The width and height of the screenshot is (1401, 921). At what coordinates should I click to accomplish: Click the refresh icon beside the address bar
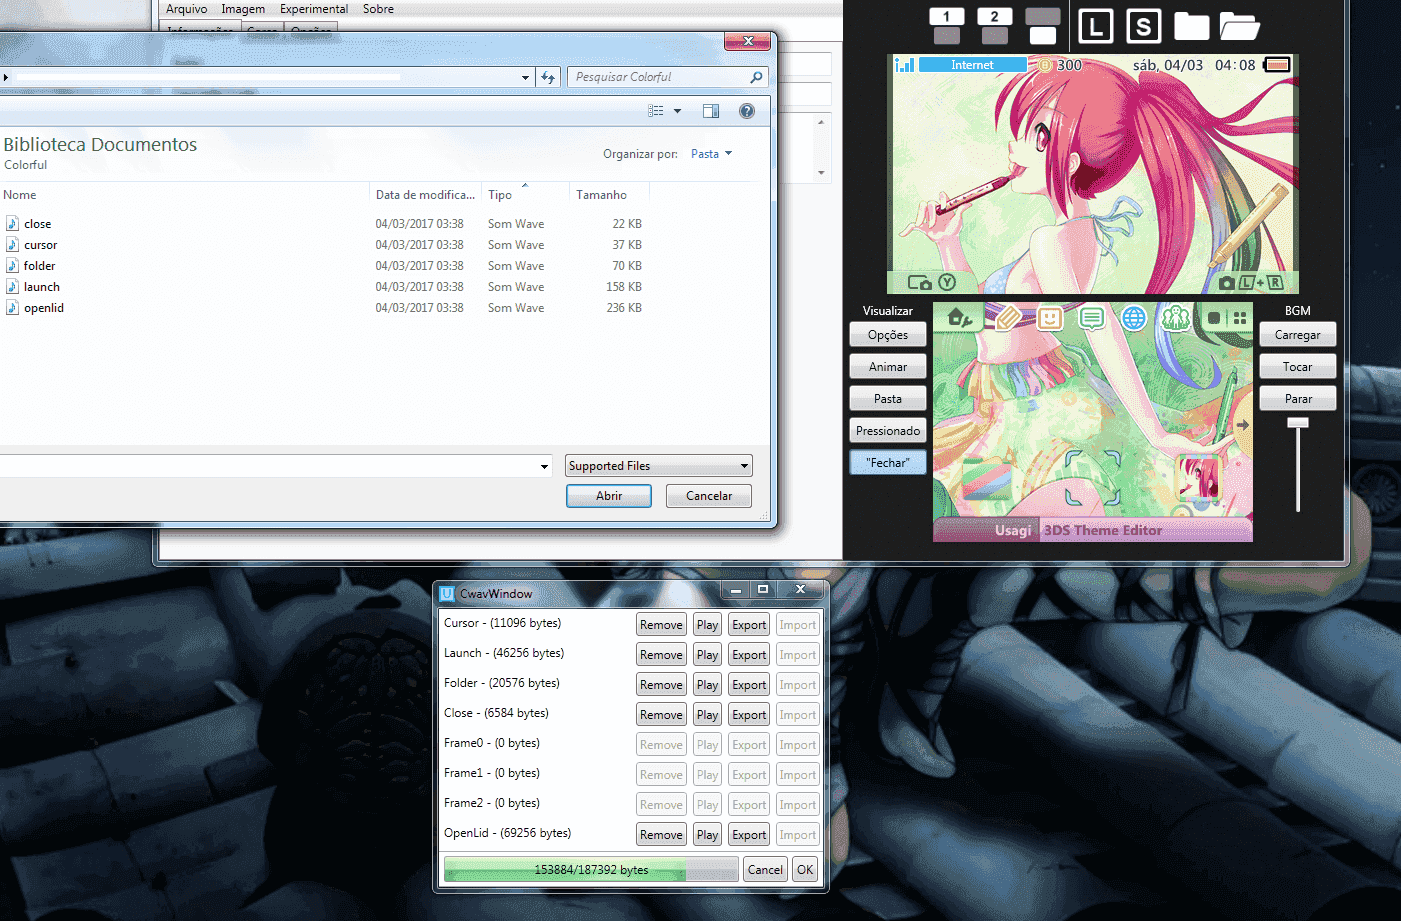tap(548, 77)
